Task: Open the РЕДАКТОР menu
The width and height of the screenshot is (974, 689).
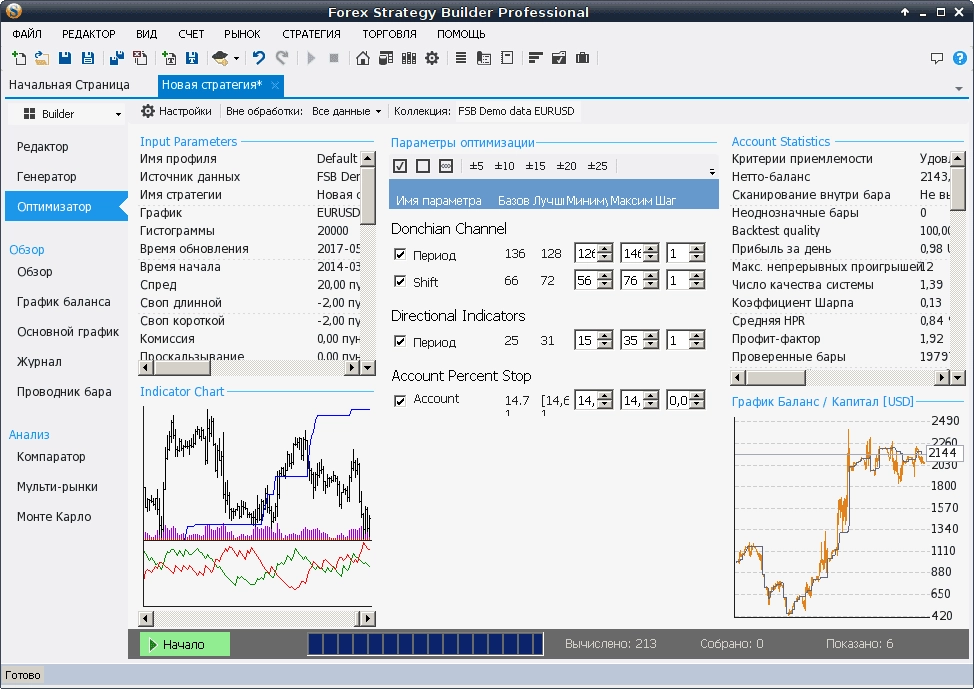Action: point(89,34)
